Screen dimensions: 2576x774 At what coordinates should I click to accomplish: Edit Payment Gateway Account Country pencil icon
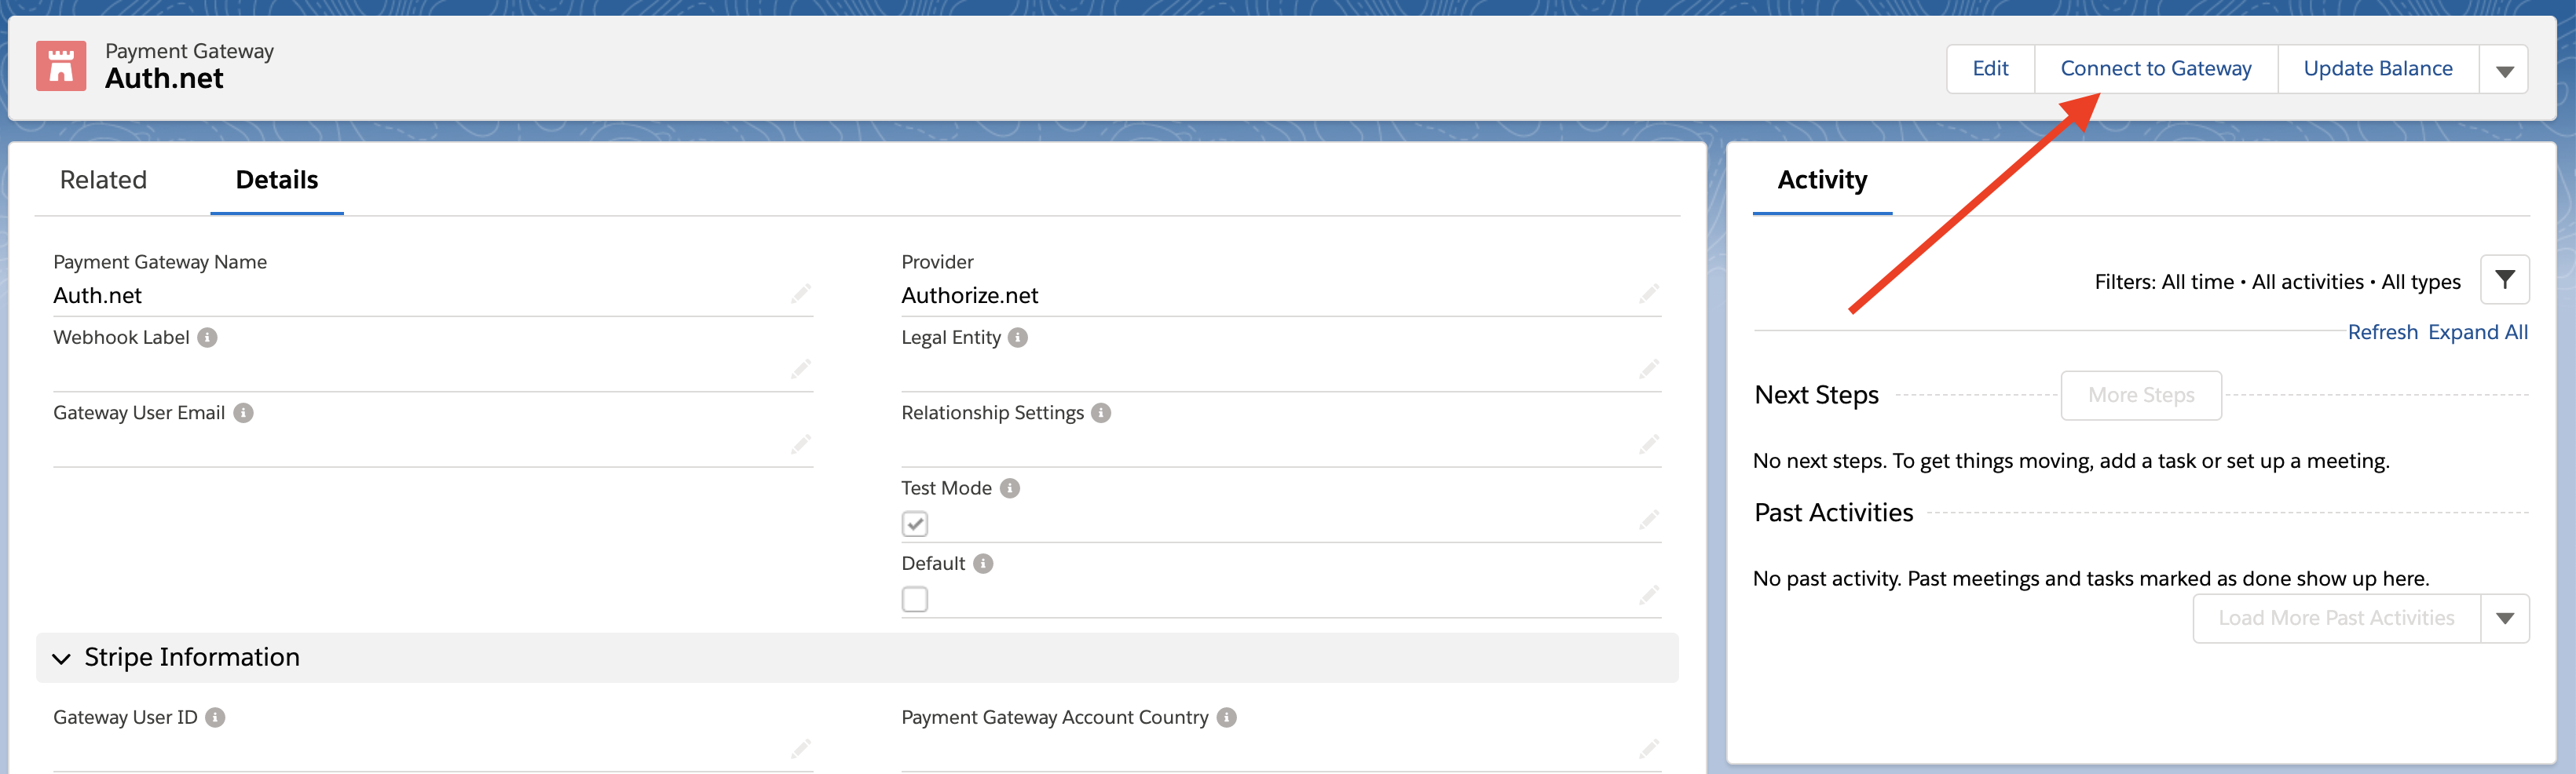[1649, 748]
